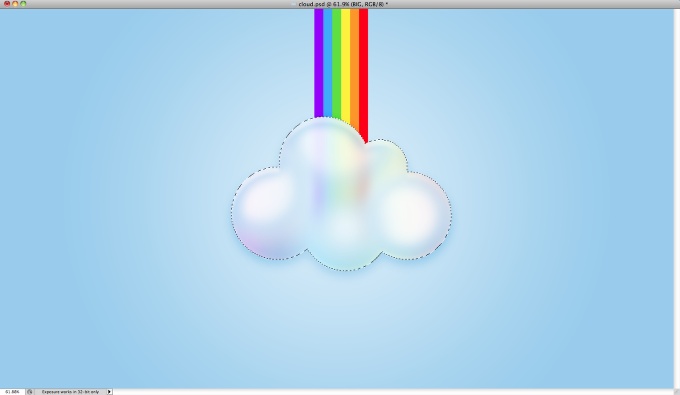Close the cloud.psd document window

[7, 3]
